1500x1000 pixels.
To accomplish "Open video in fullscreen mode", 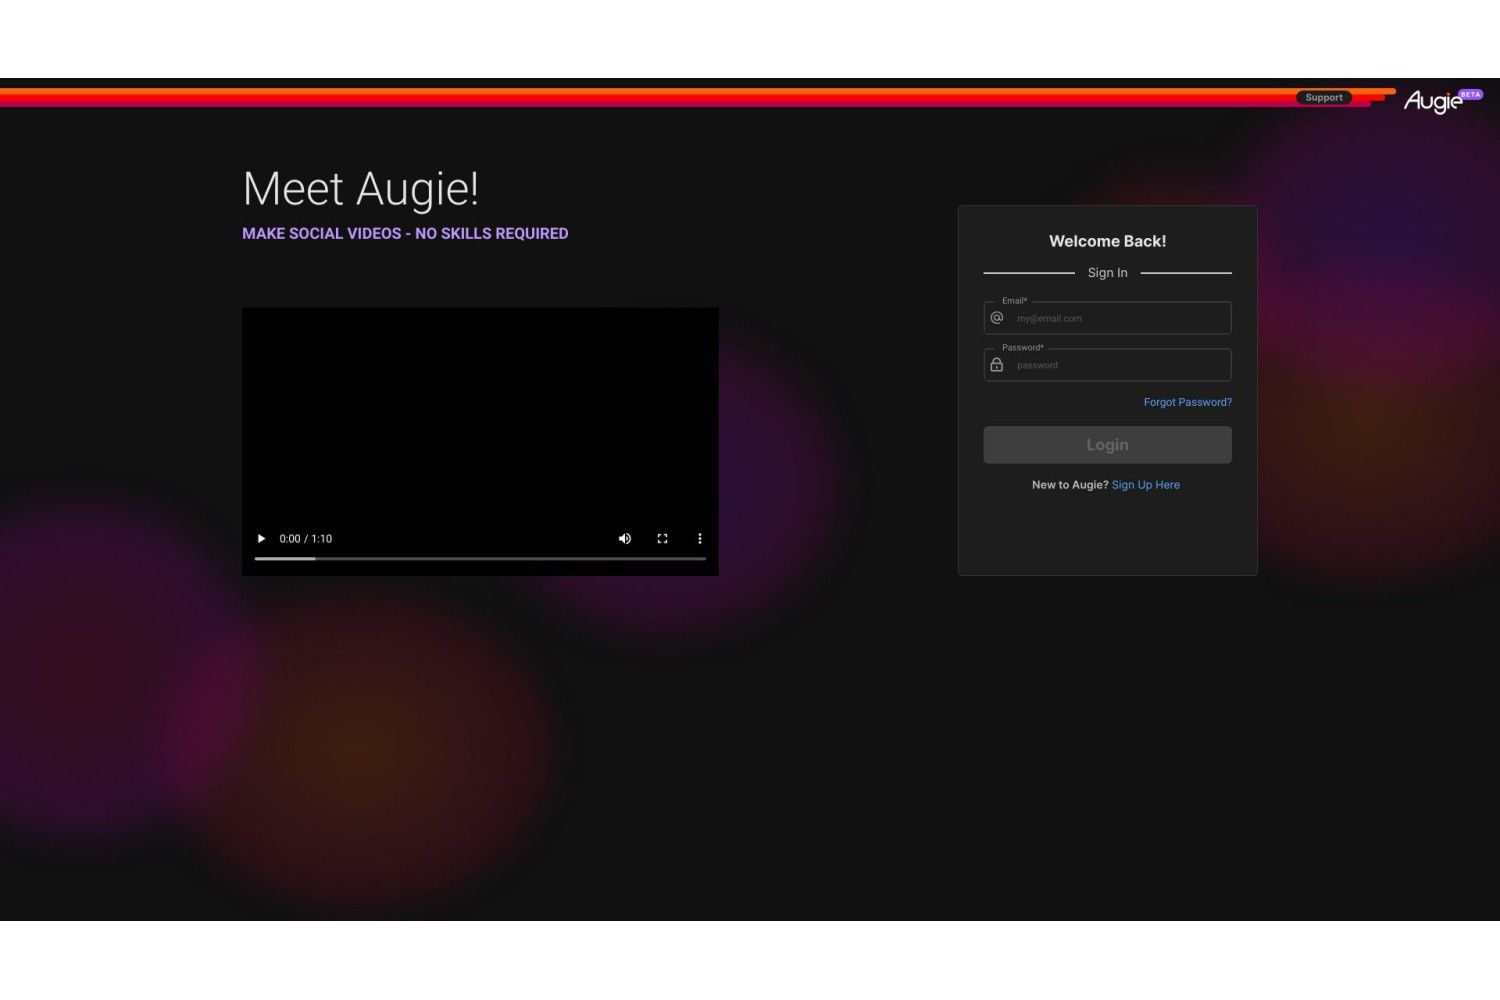I will click(x=662, y=538).
